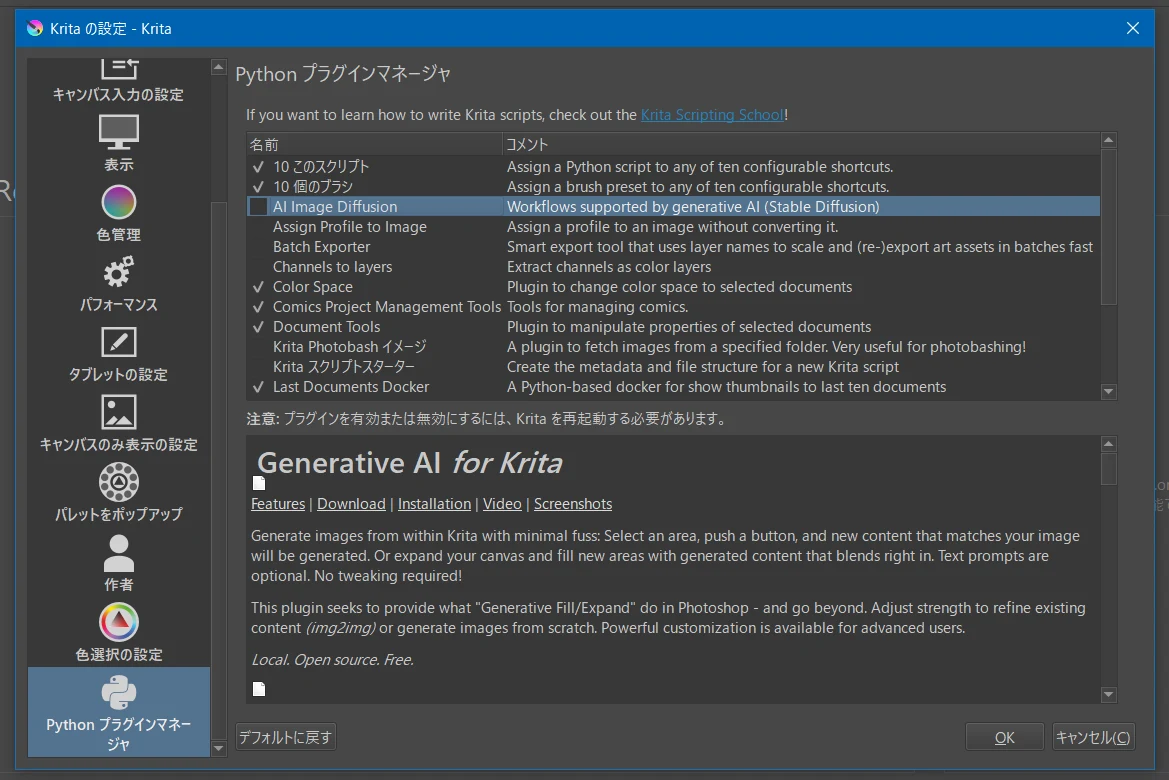The width and height of the screenshot is (1169, 780).
Task: Enable the Krita スクリプトスターター plugin checkbox
Action: click(258, 367)
